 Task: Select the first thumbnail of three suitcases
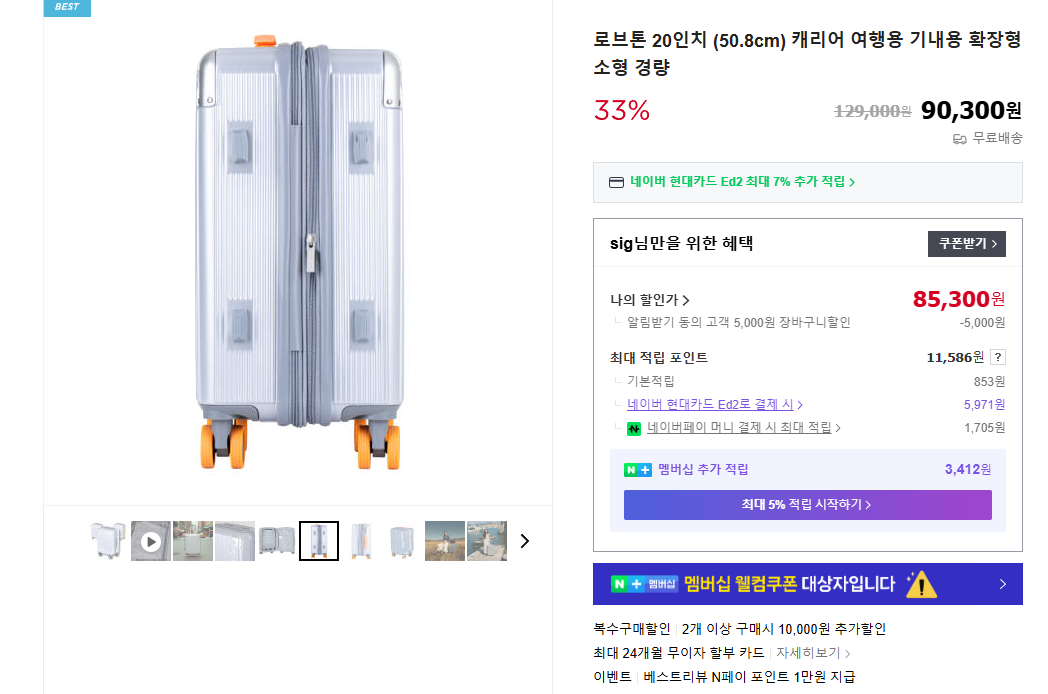coord(108,541)
